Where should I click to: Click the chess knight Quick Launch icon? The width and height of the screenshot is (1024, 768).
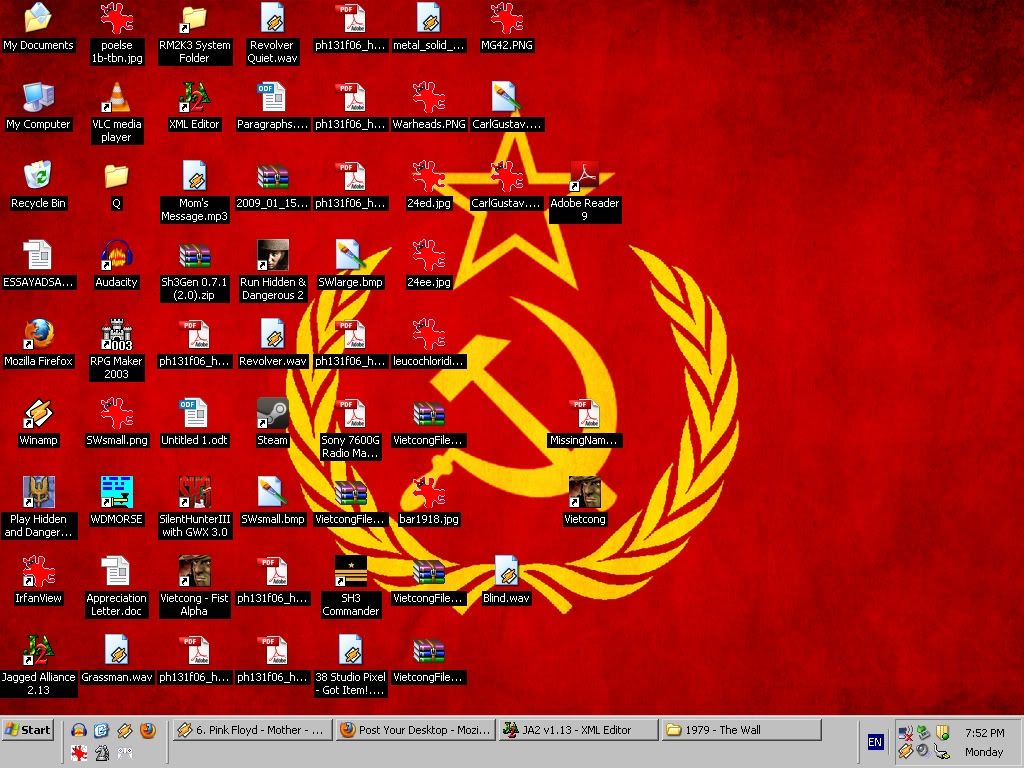[x=102, y=754]
